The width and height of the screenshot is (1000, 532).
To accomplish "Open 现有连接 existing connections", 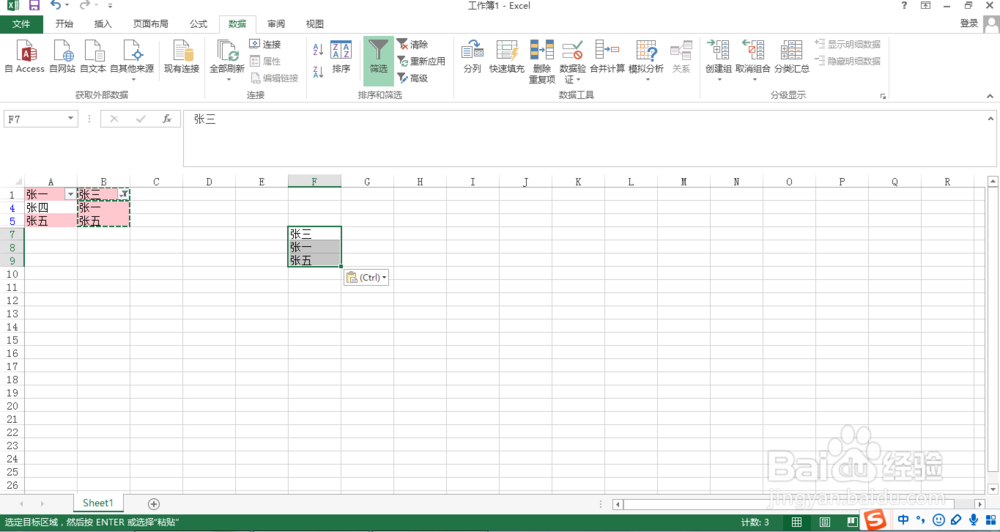I will coord(182,55).
